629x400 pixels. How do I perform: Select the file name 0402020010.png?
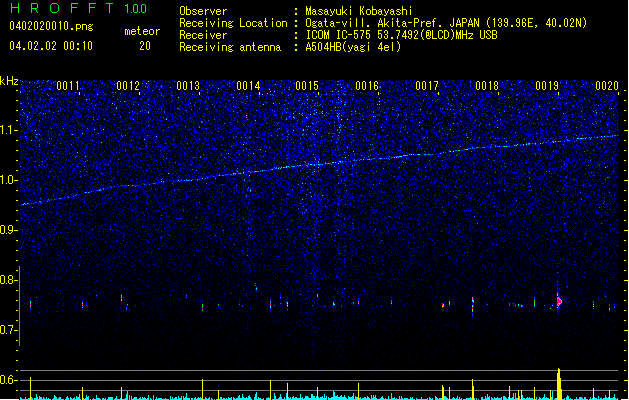pyautogui.click(x=51, y=26)
